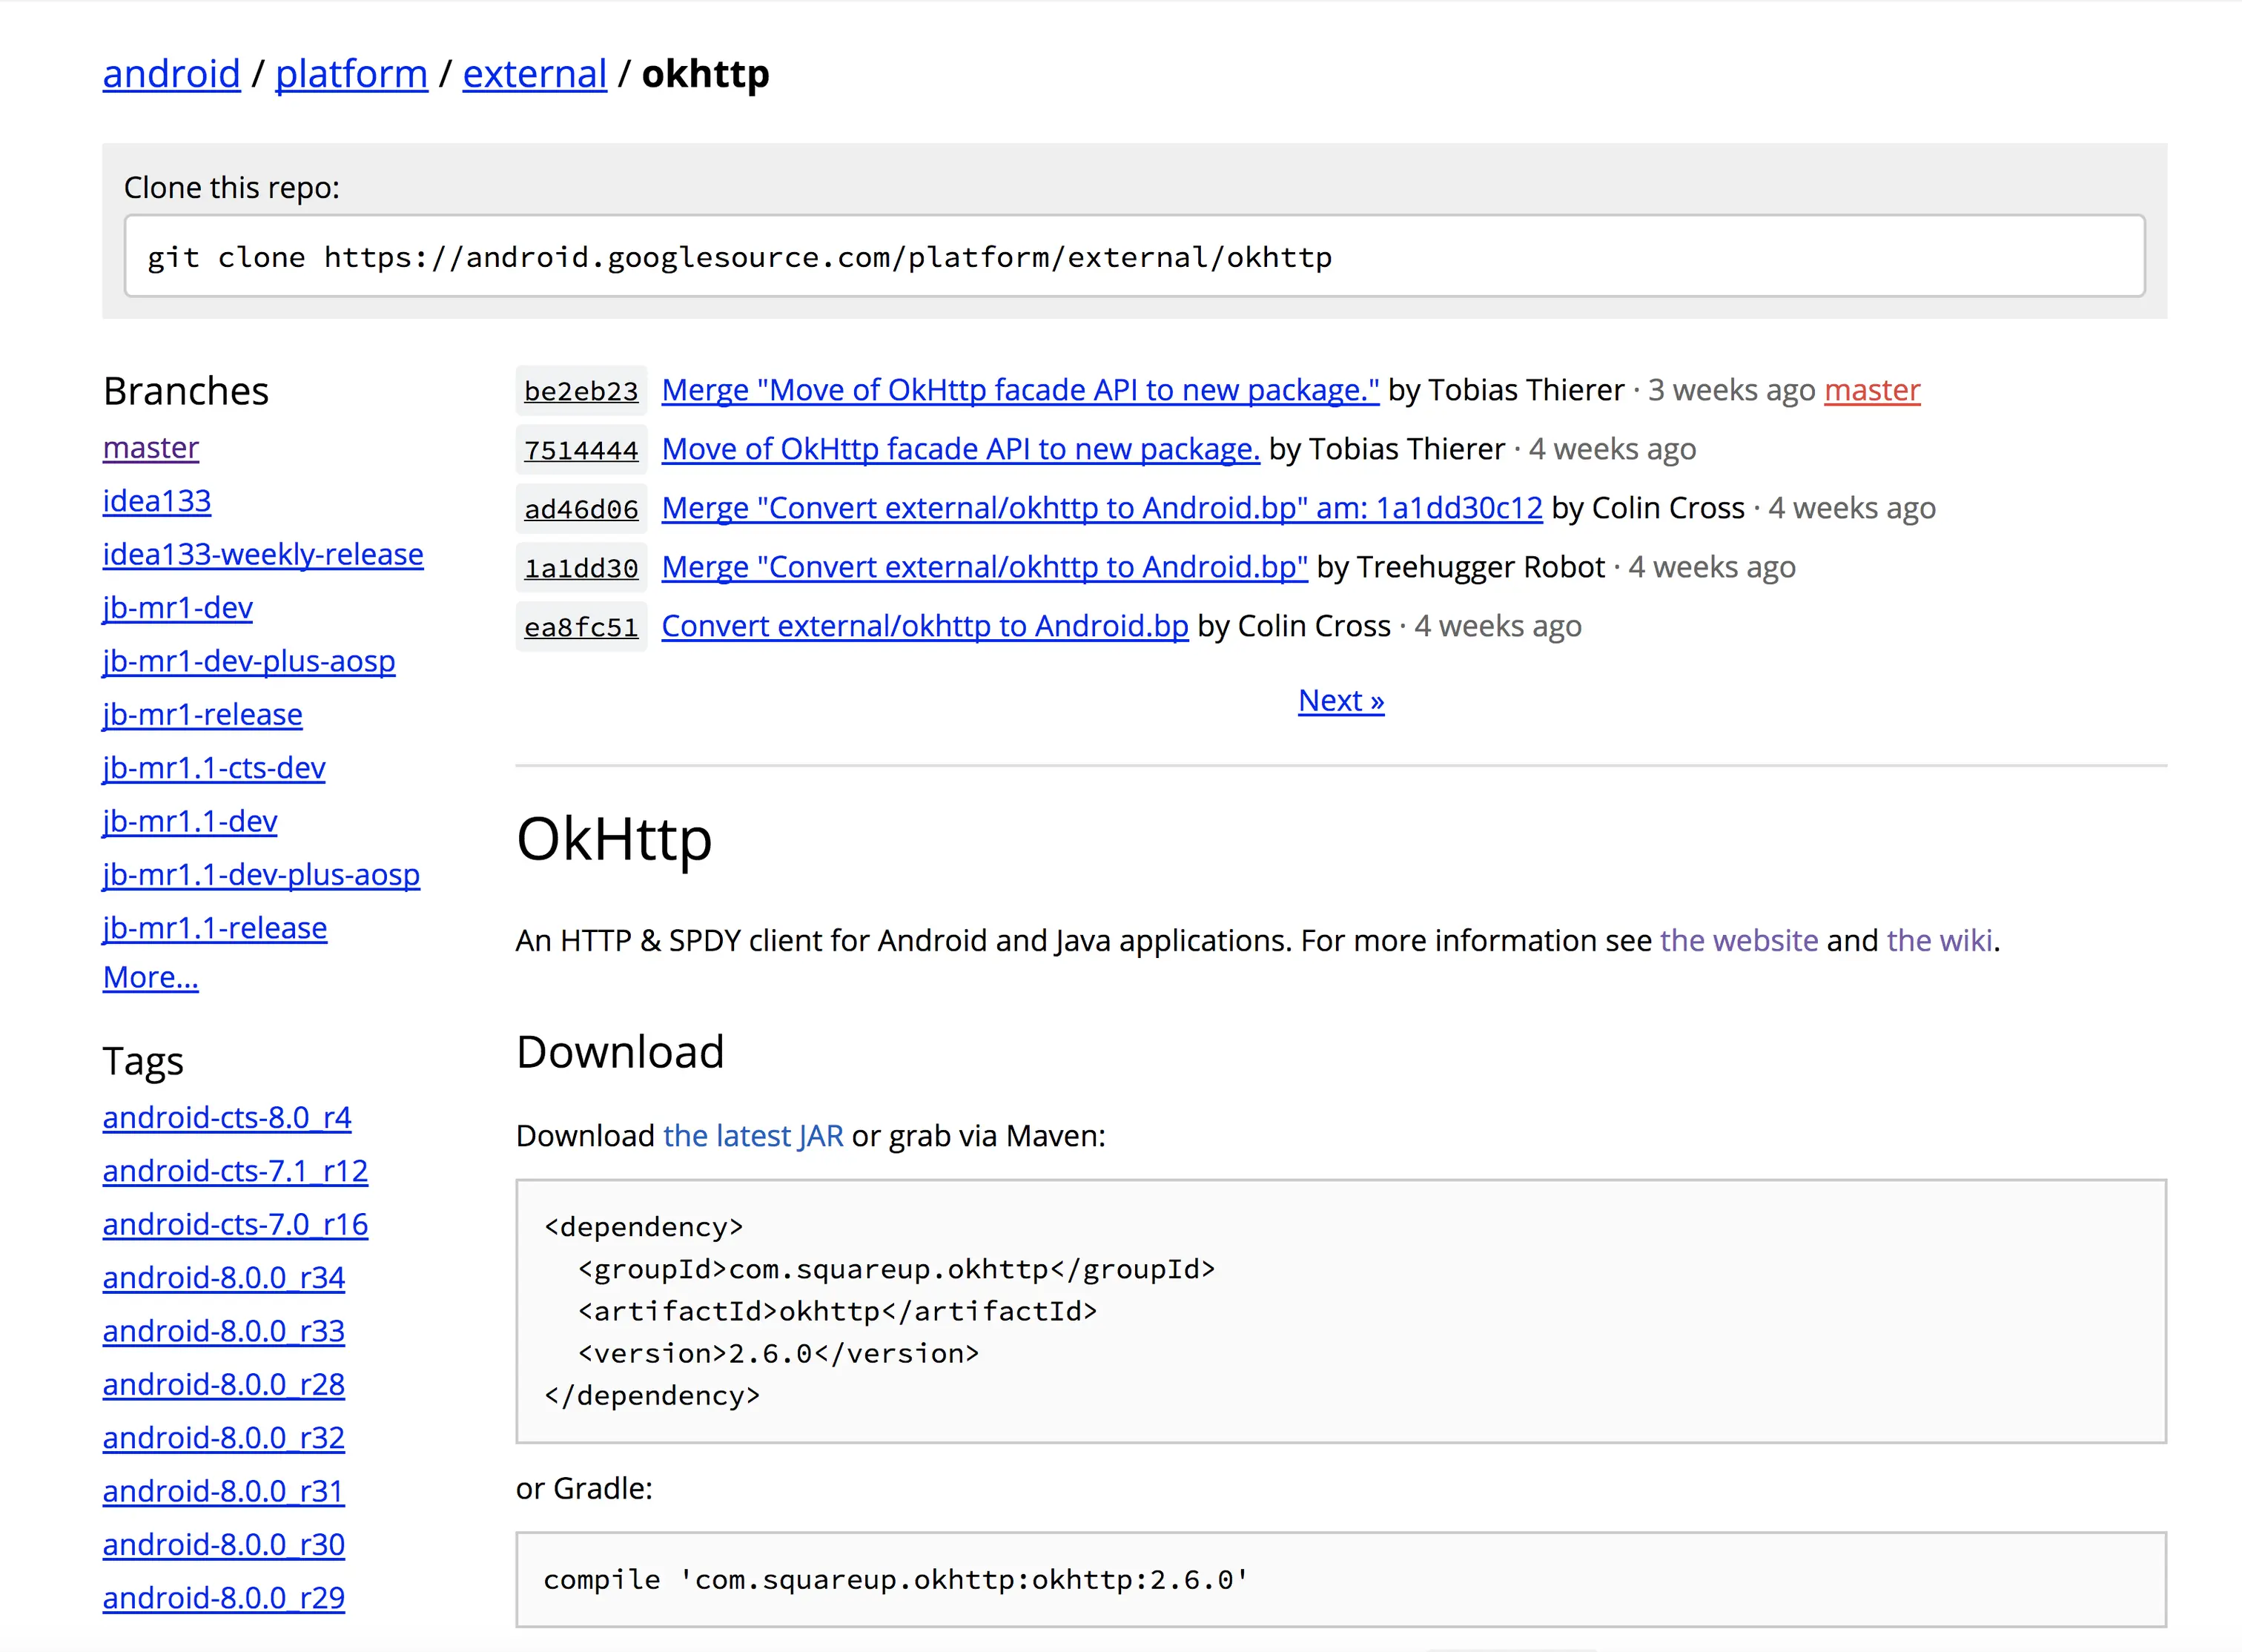Open "Move of OkHttp facade API to new package." commit
The height and width of the screenshot is (1652, 2242).
[960, 449]
